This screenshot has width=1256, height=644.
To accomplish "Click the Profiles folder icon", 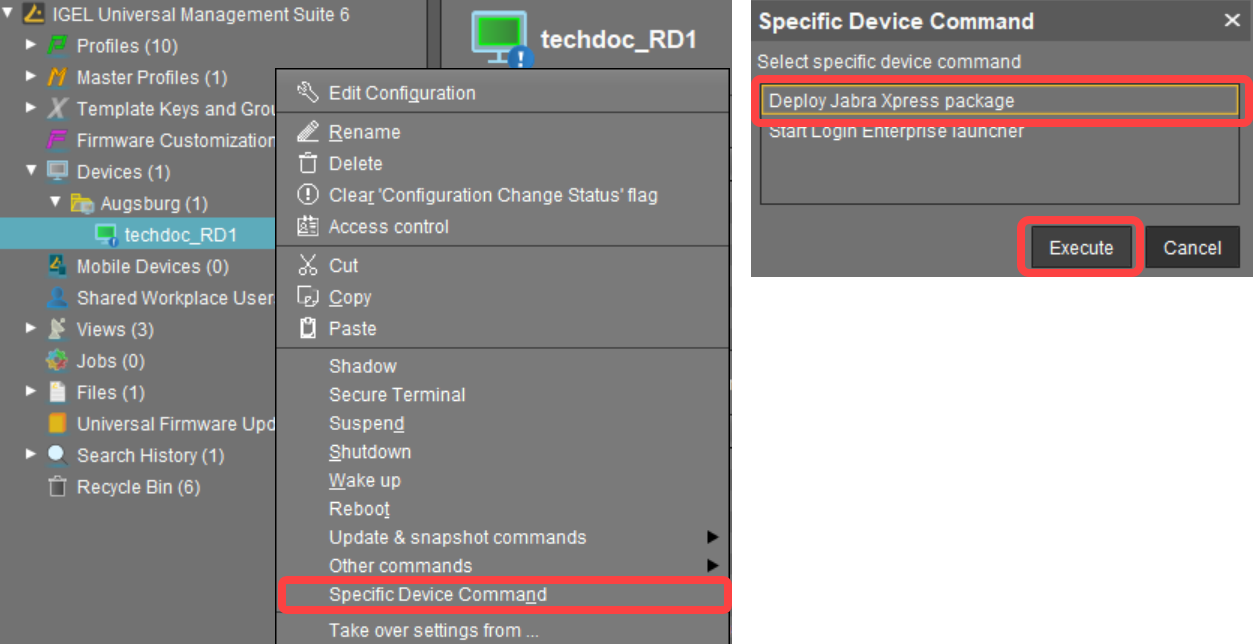I will click(x=58, y=46).
